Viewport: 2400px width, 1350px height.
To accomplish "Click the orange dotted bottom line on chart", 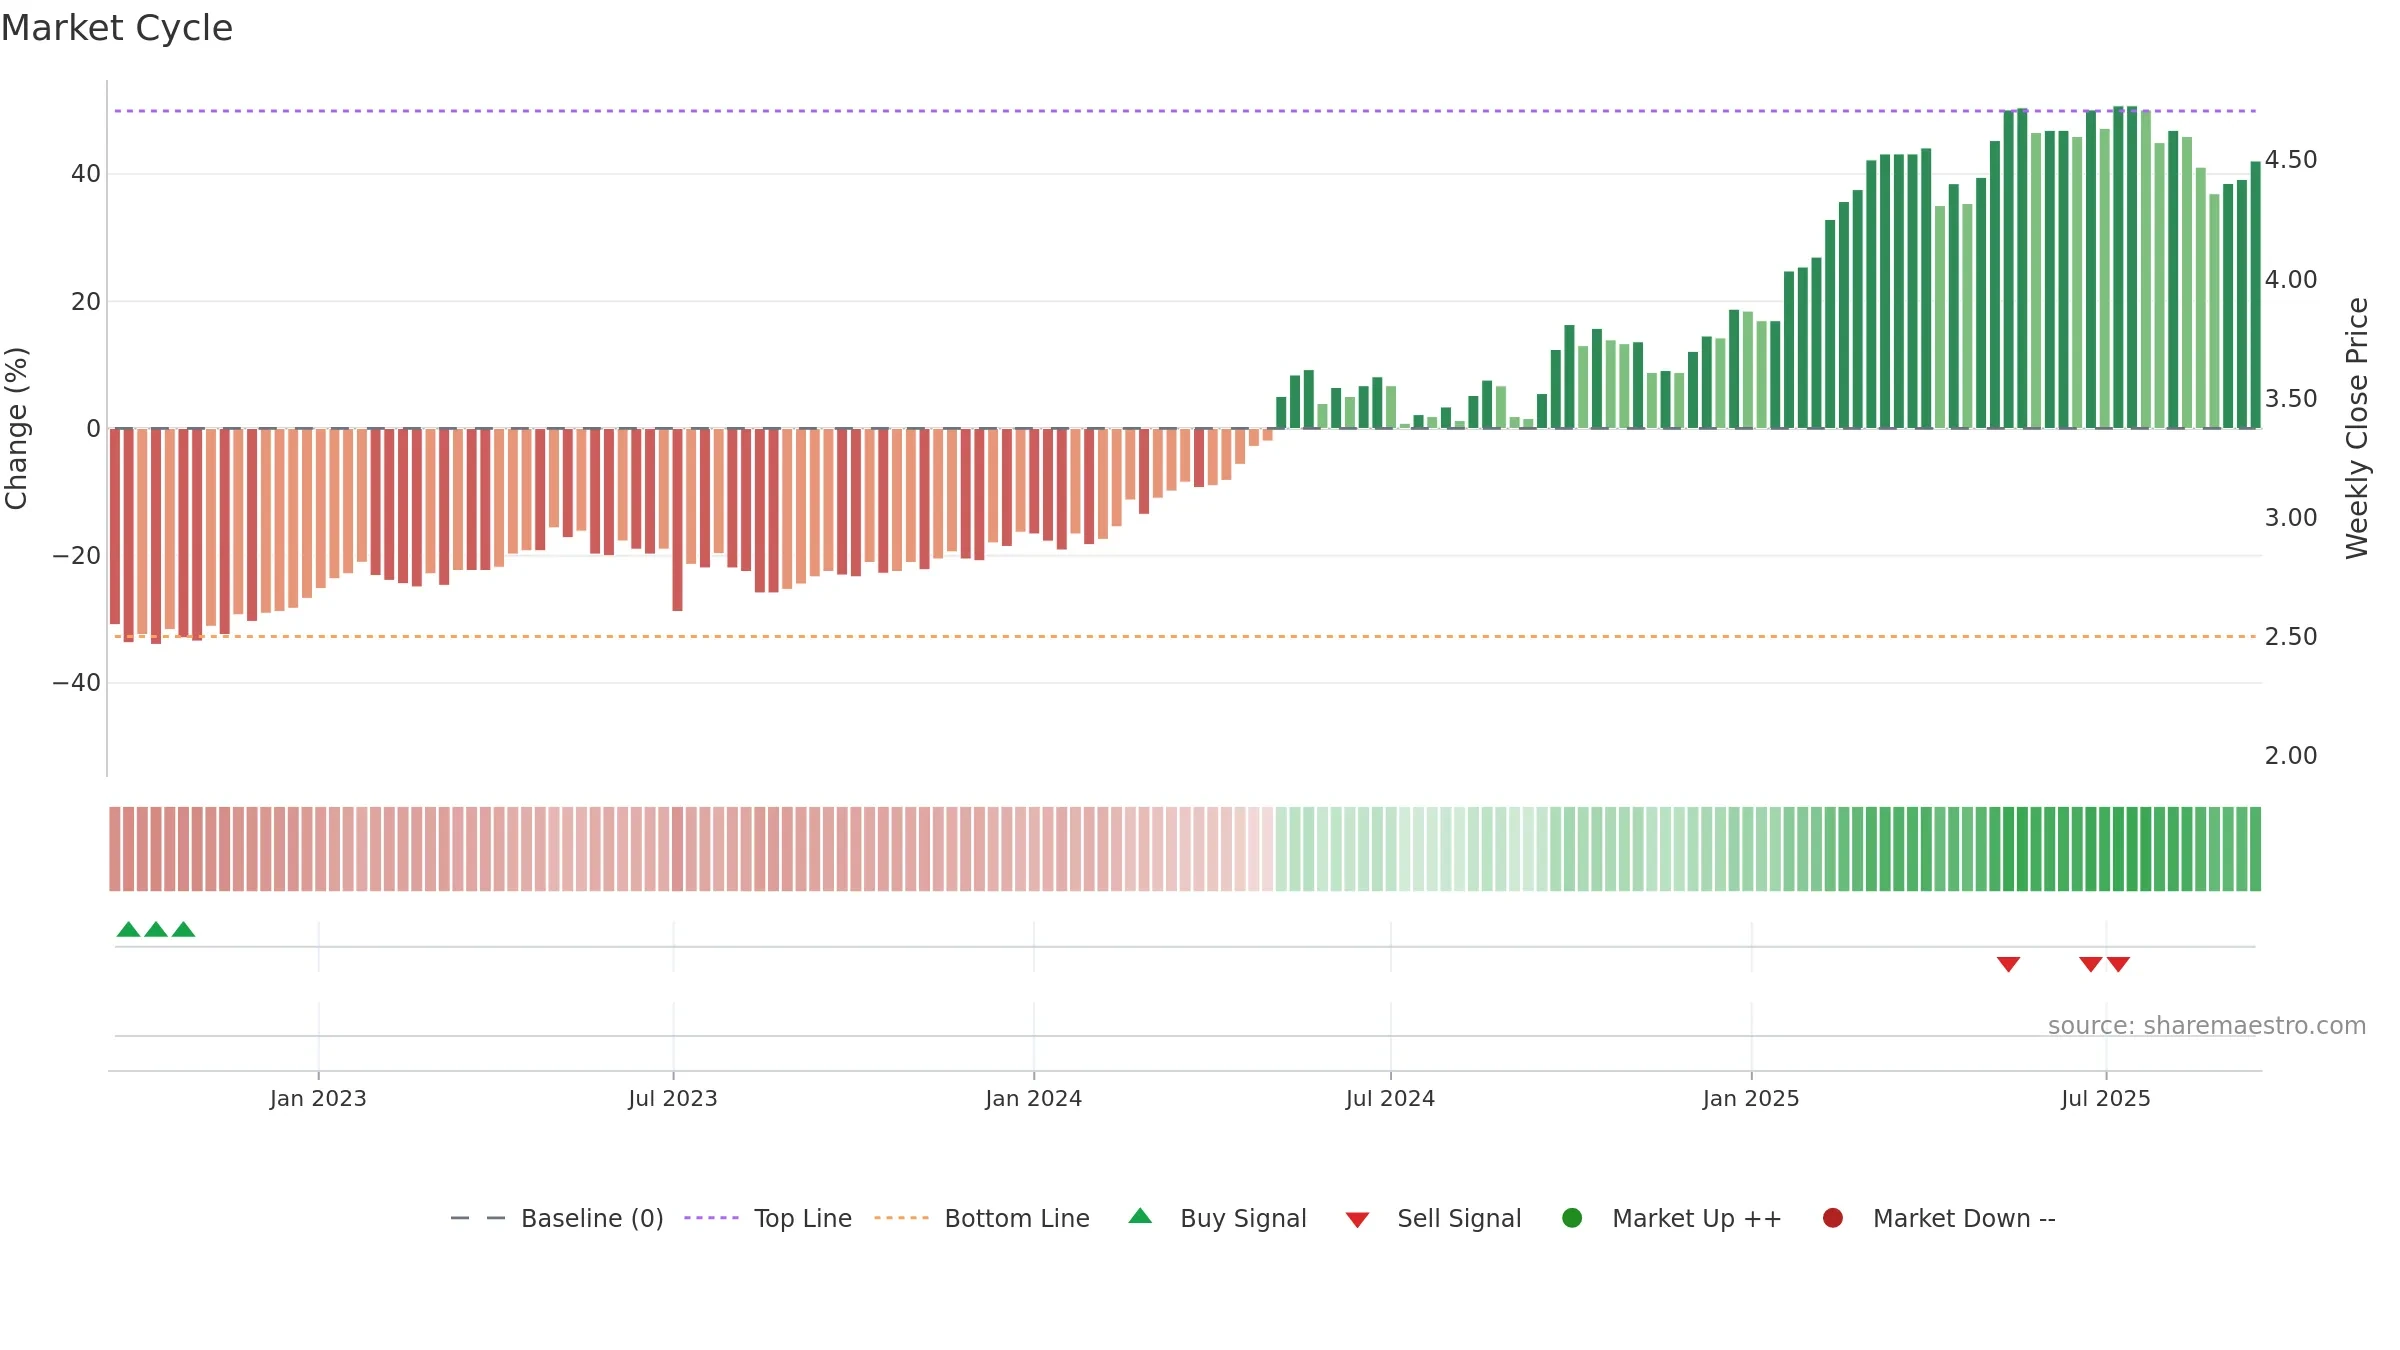I will 1185,636.
